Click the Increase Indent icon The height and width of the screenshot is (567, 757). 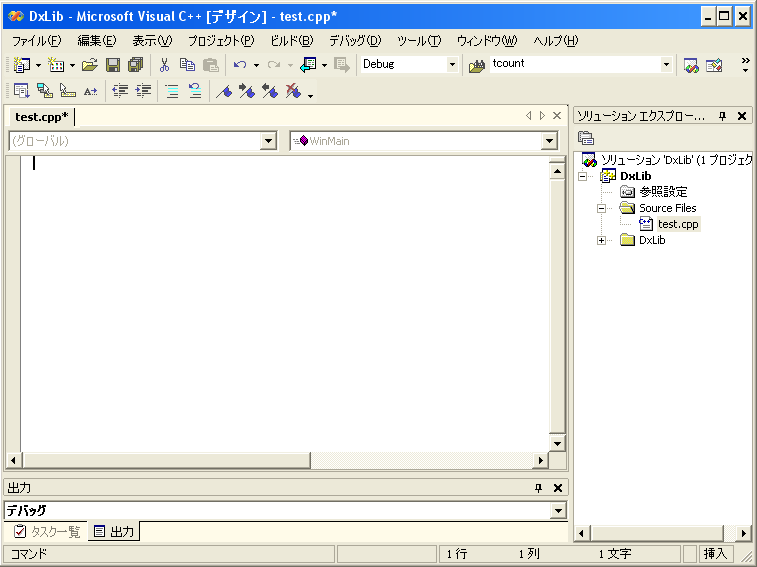pyautogui.click(x=143, y=90)
